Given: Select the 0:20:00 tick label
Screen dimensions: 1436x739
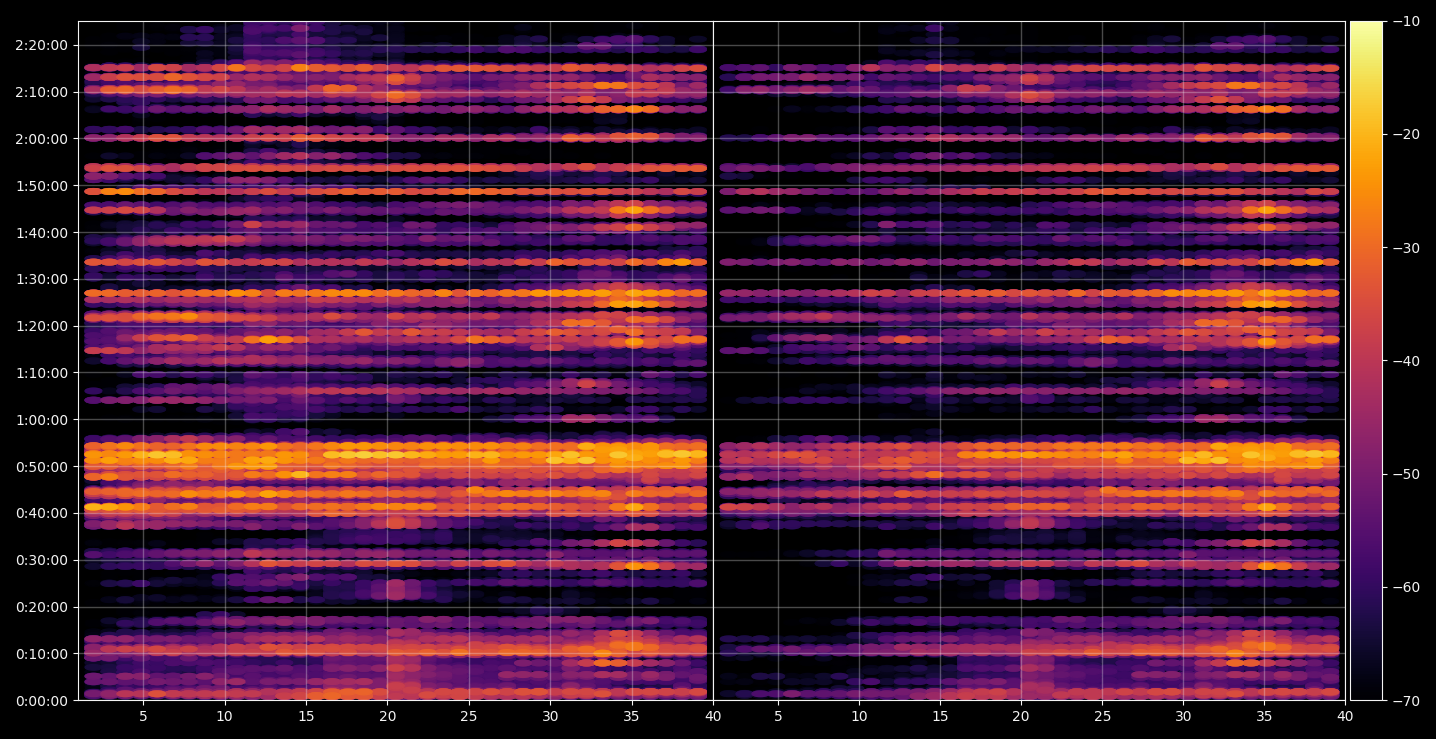Looking at the screenshot, I should [42, 607].
